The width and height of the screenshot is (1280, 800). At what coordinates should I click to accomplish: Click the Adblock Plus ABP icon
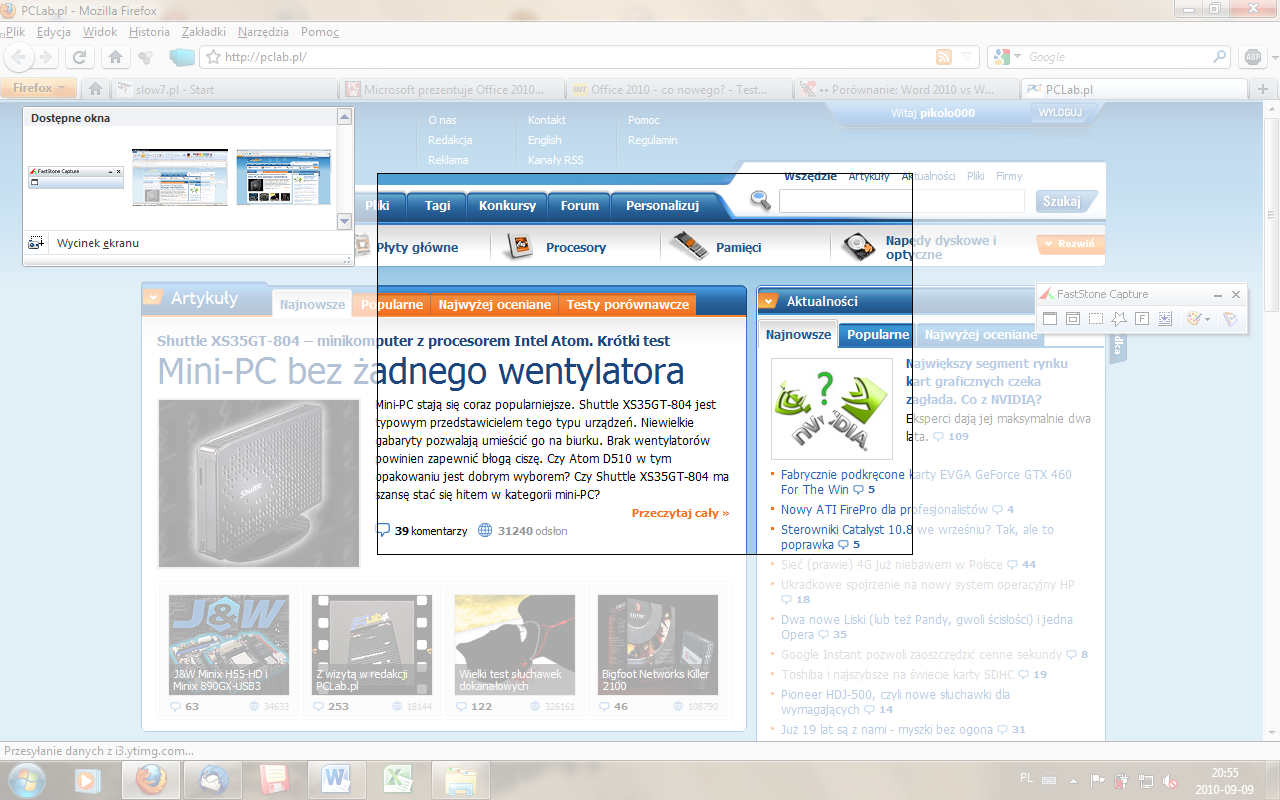point(1252,57)
